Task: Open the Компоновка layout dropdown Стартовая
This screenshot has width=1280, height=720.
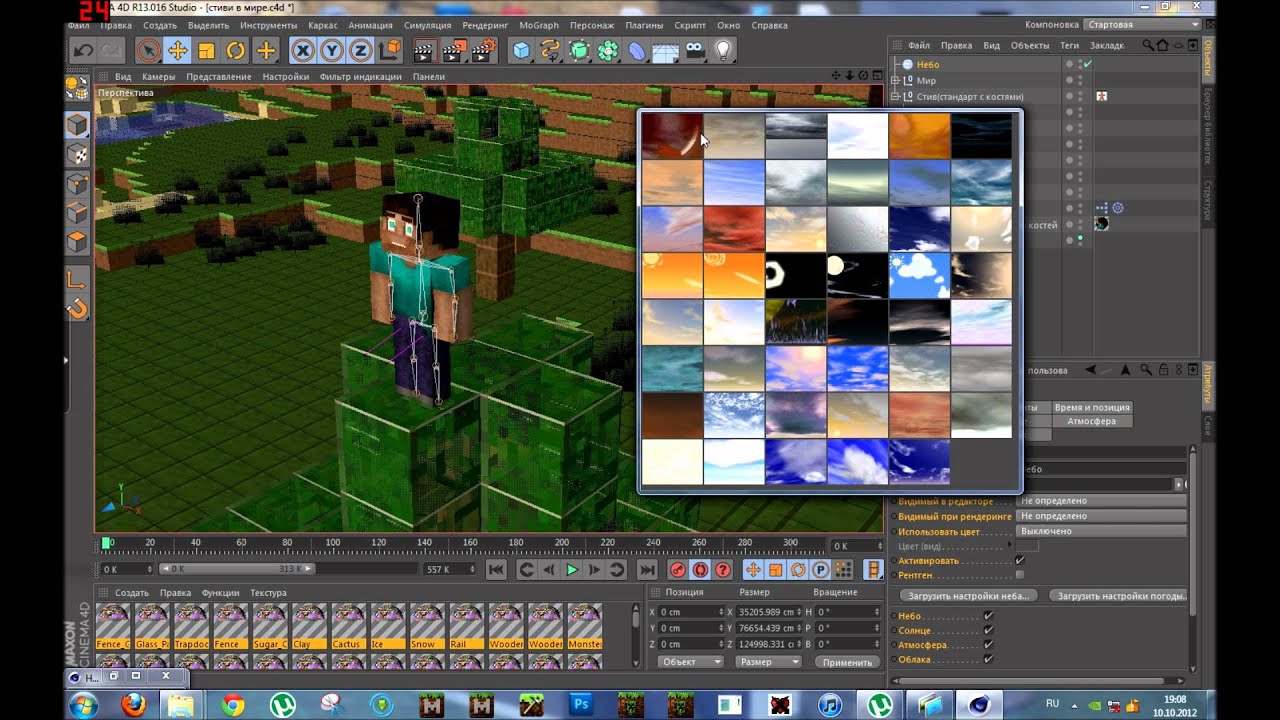Action: click(1143, 24)
